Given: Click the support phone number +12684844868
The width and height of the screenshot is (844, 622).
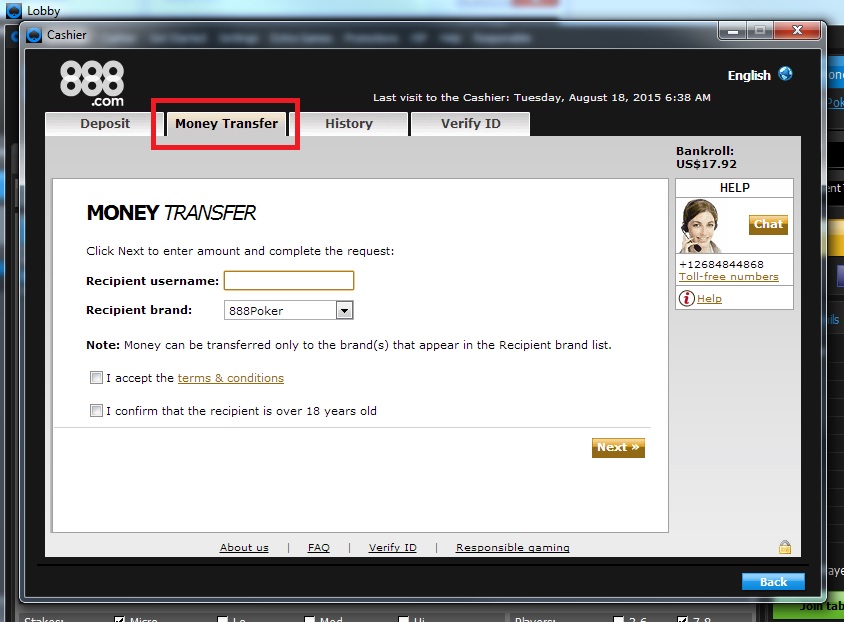Looking at the screenshot, I should point(721,264).
